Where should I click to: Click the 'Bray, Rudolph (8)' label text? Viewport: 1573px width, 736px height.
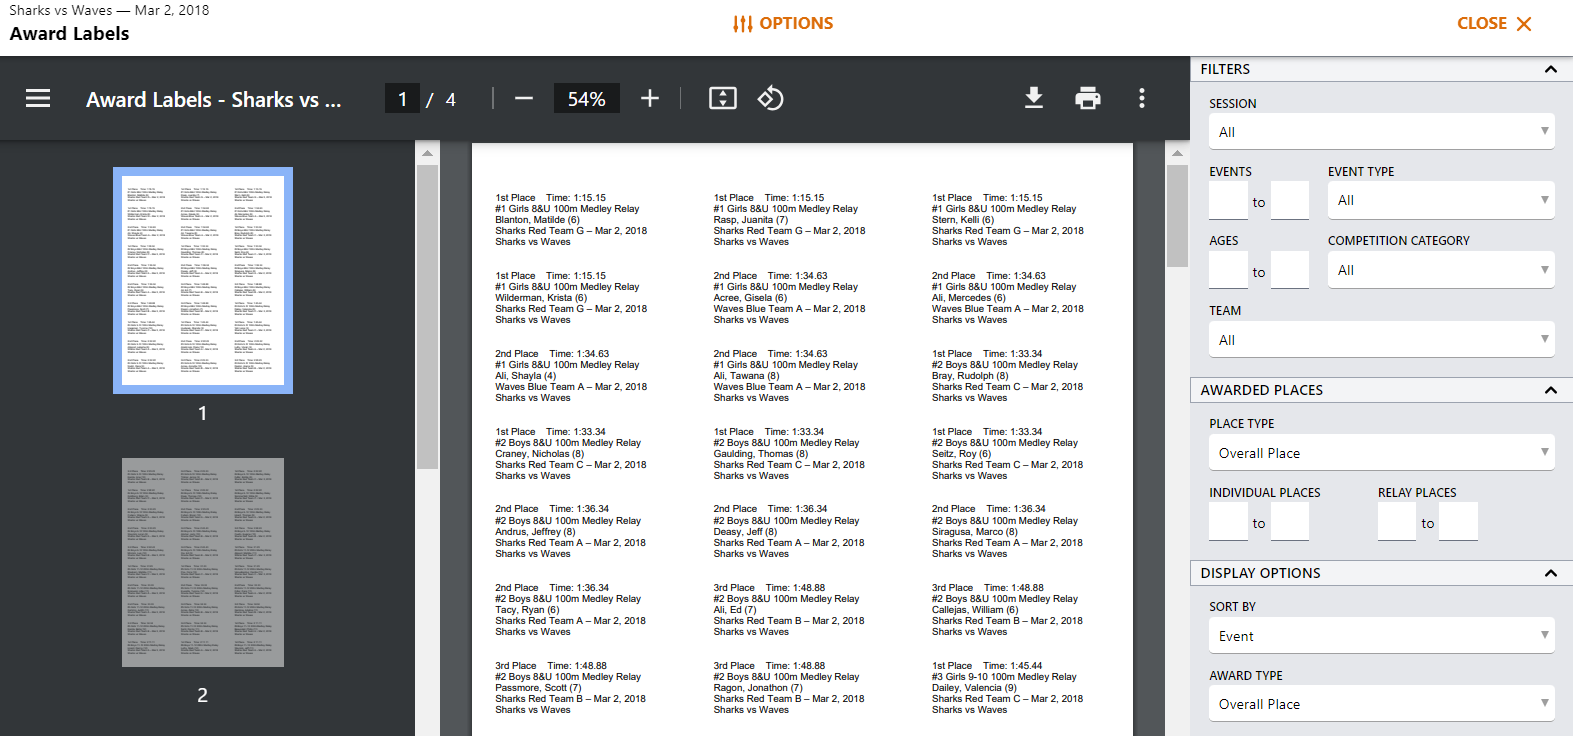point(970,376)
